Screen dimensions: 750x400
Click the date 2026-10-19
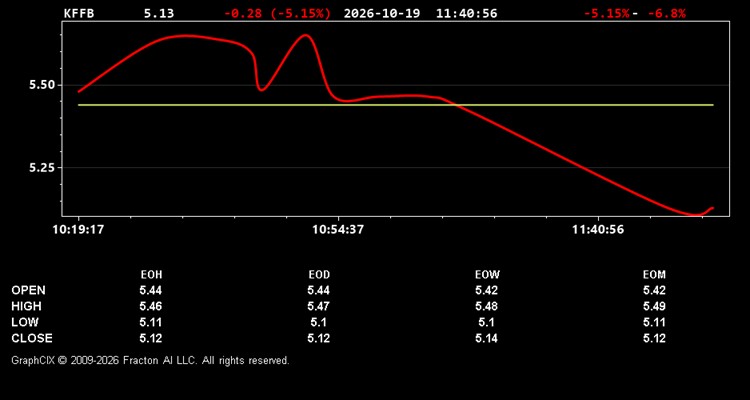(x=382, y=13)
